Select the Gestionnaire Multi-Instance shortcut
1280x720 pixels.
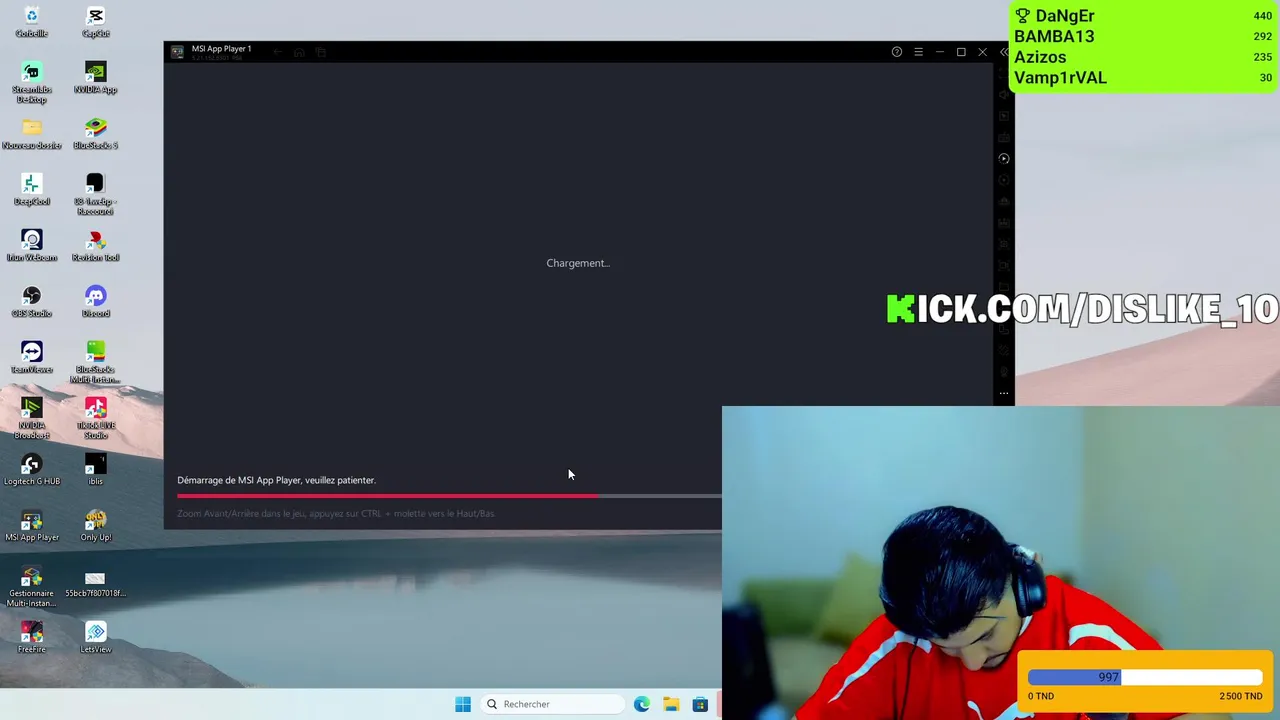31,586
